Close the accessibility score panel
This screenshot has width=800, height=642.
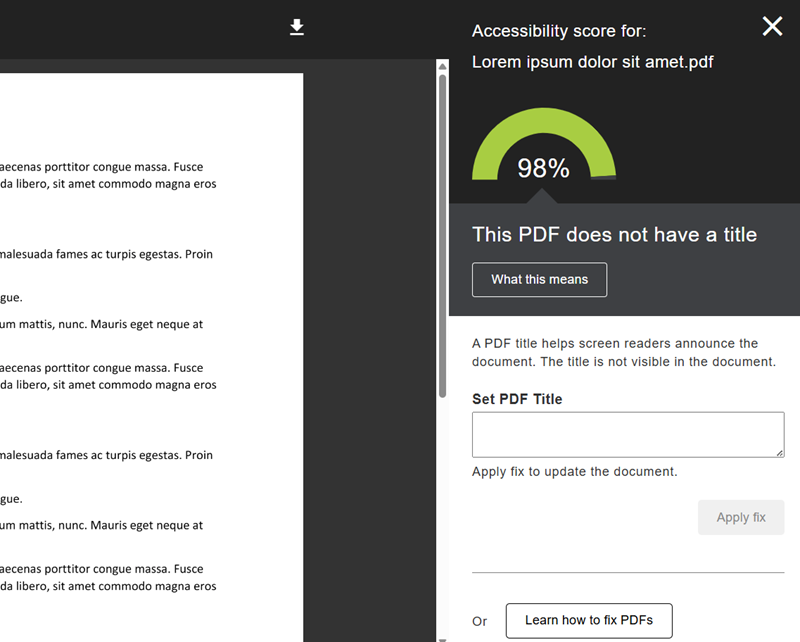coord(772,27)
